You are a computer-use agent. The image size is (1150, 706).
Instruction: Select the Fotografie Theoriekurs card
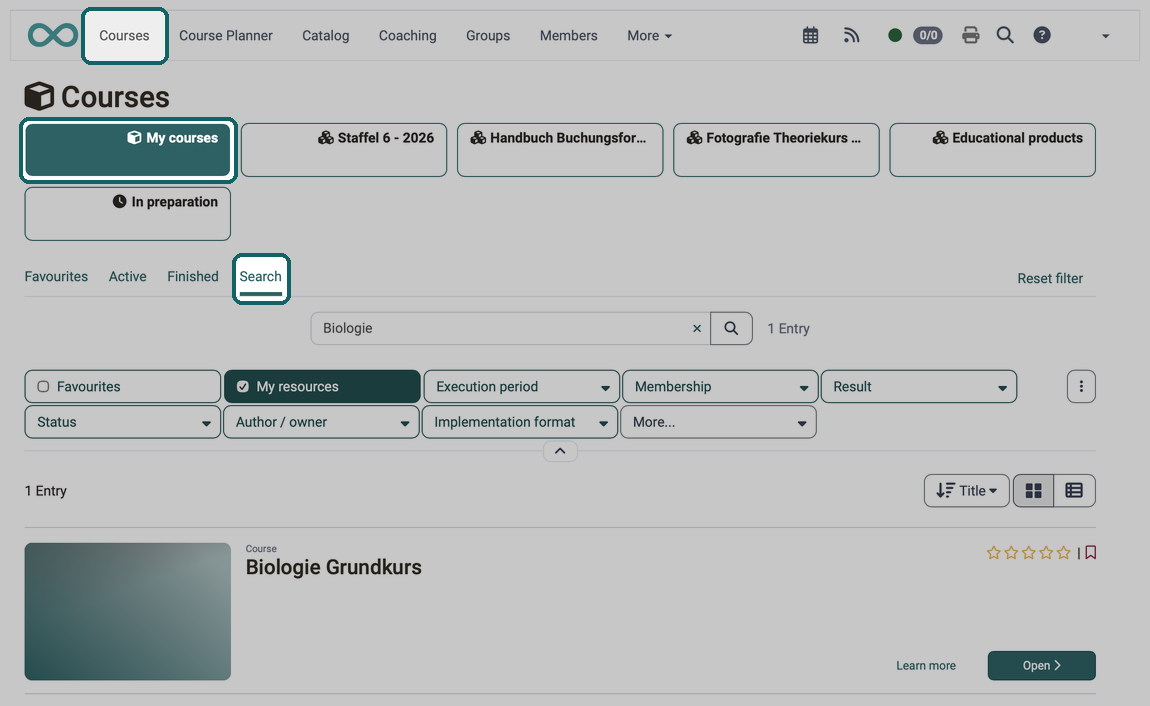(776, 150)
